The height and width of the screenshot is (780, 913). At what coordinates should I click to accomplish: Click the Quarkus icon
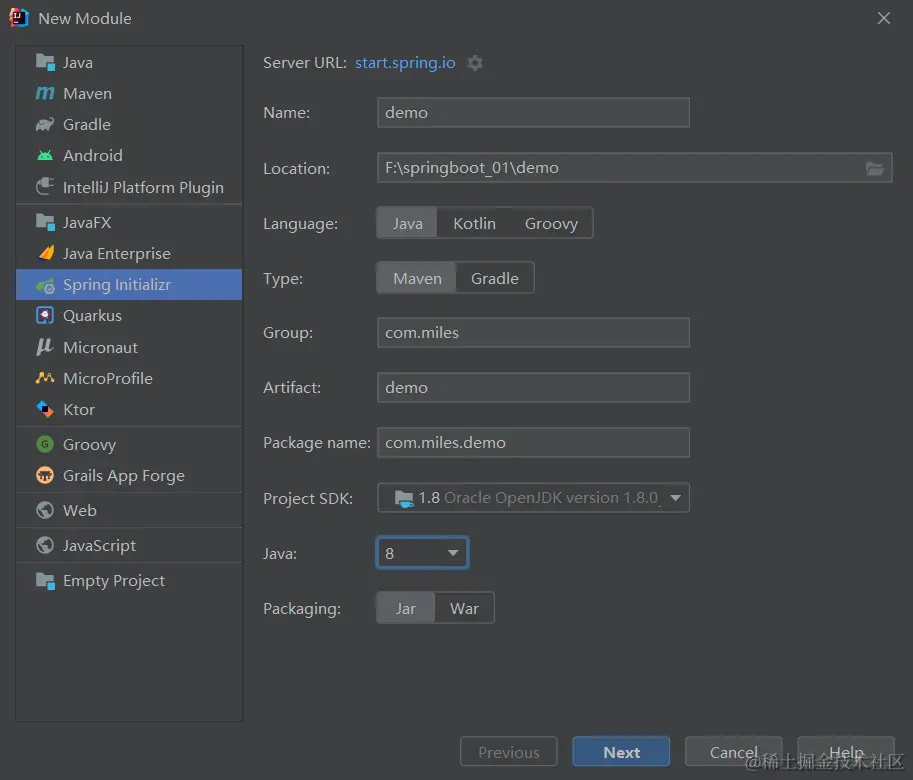tap(45, 315)
